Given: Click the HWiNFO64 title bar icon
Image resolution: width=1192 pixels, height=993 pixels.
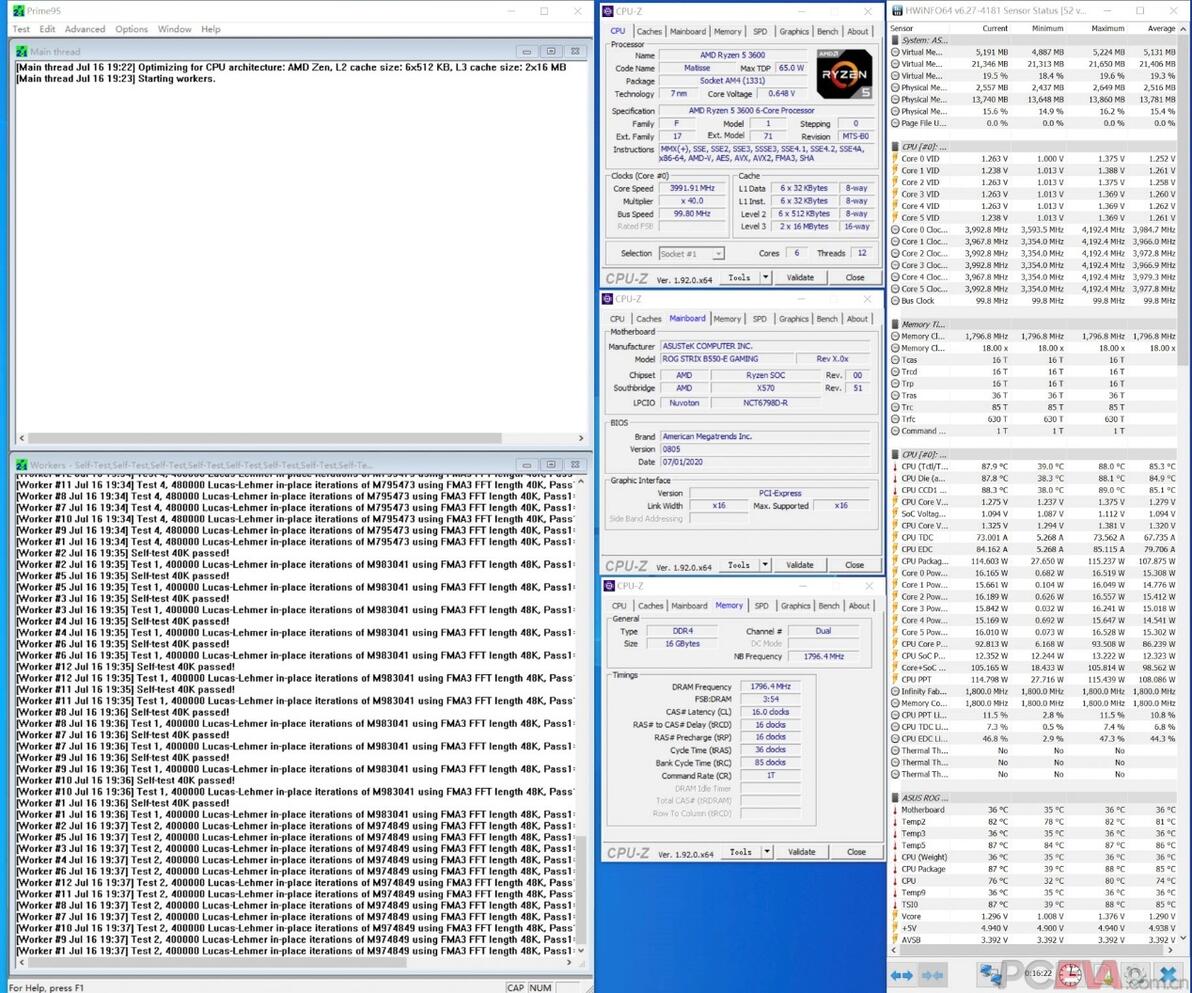Looking at the screenshot, I should [x=897, y=11].
